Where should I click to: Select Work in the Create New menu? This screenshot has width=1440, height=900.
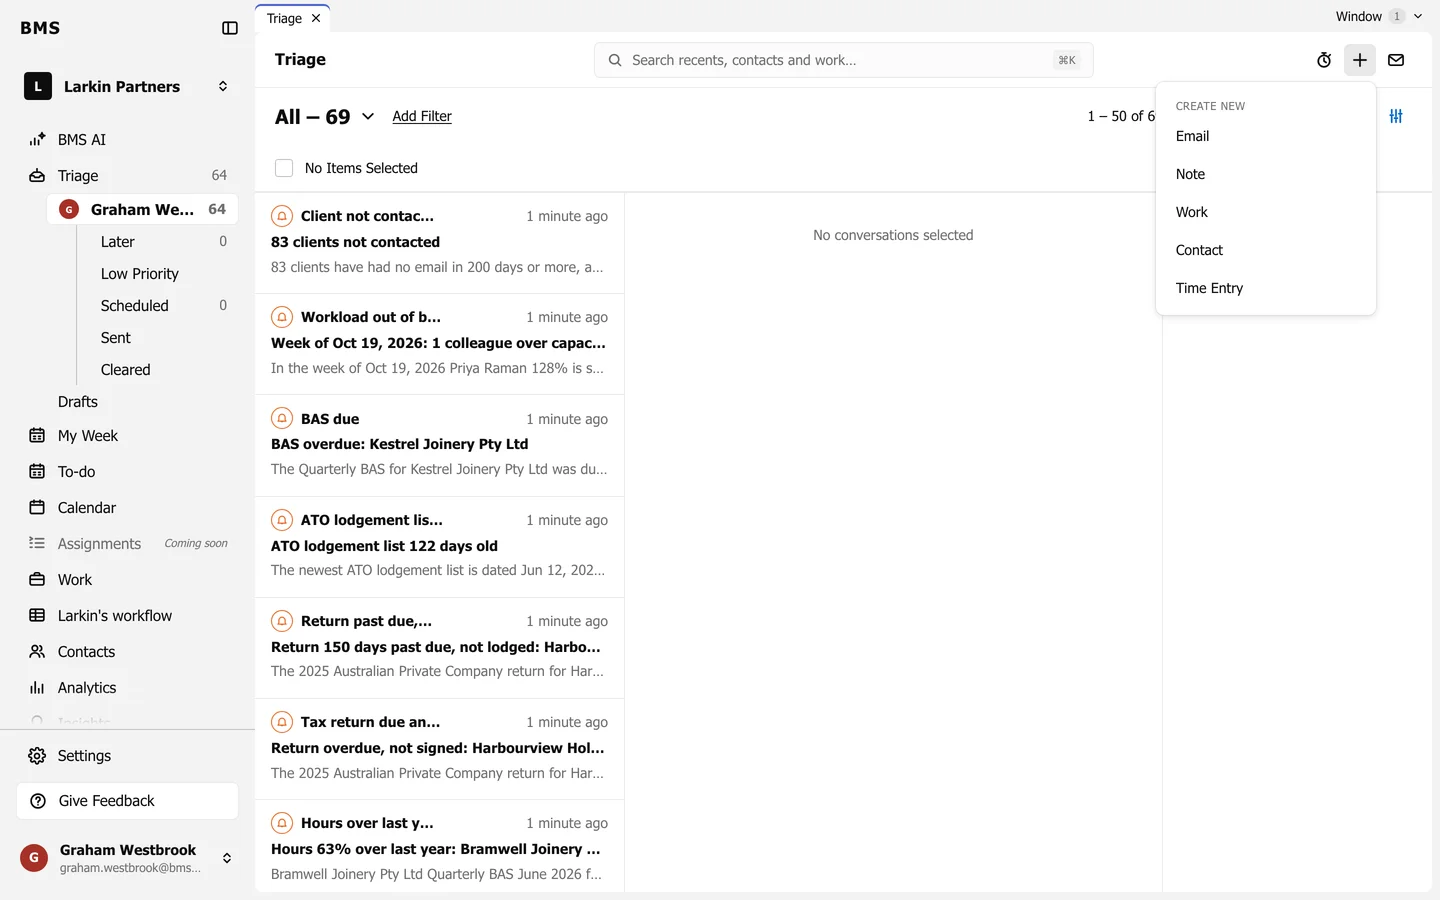pos(1266,212)
